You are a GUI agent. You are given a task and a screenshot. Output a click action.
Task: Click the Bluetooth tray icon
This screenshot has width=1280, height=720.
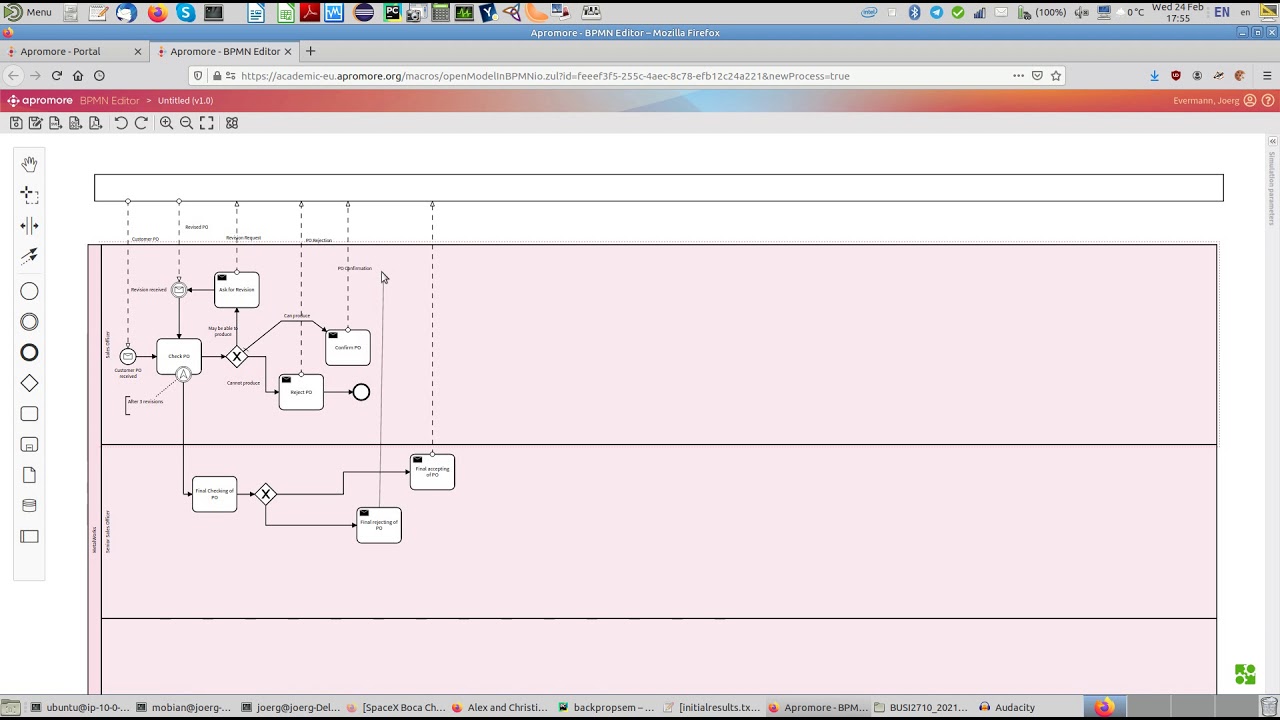(x=914, y=12)
